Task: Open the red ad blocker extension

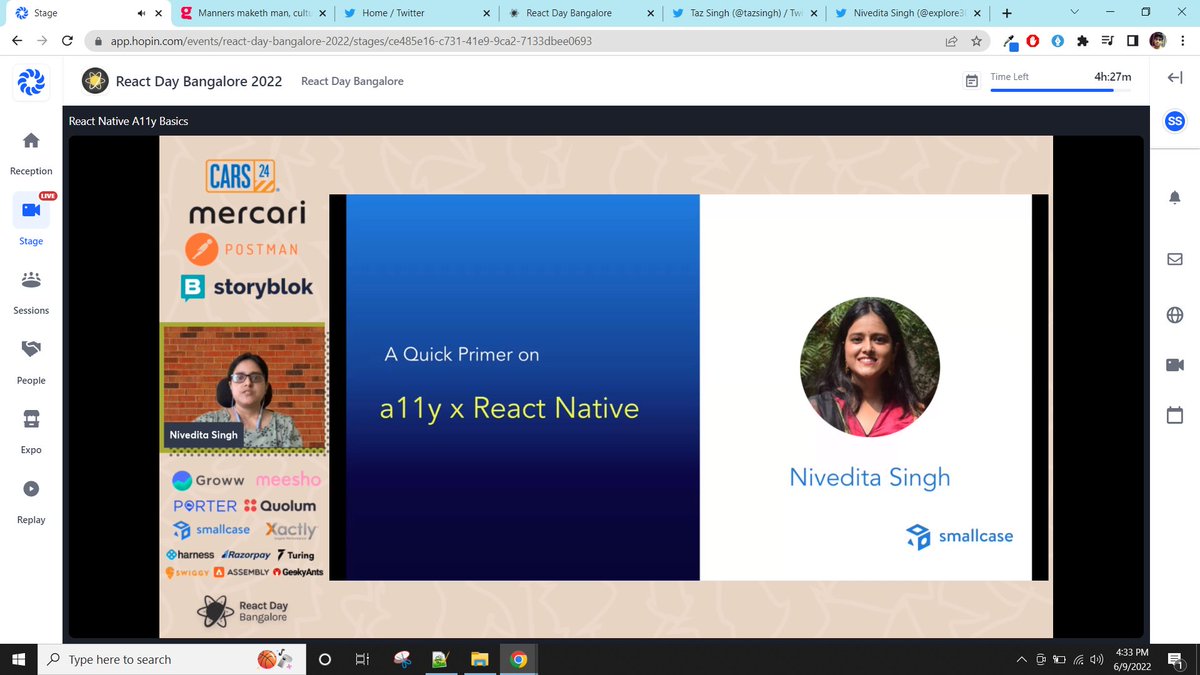Action: pos(1034,41)
